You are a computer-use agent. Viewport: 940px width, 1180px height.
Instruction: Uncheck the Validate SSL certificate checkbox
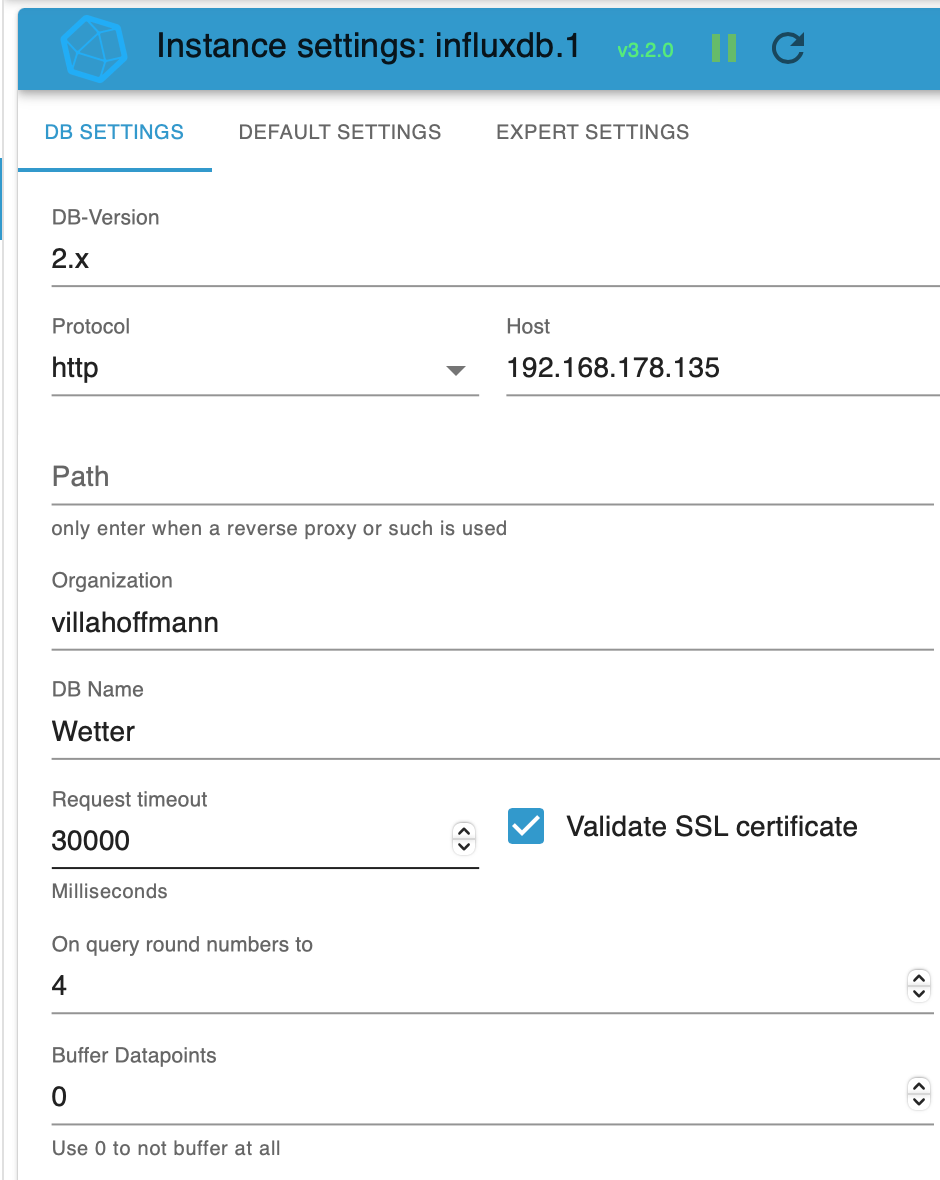[526, 827]
